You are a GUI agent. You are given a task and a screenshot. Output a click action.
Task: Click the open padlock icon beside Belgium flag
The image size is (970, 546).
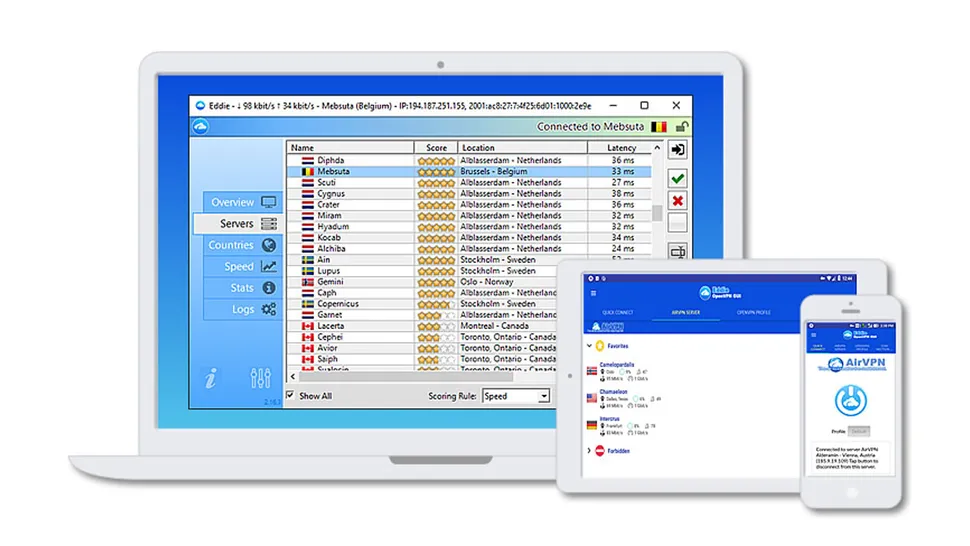pos(681,127)
